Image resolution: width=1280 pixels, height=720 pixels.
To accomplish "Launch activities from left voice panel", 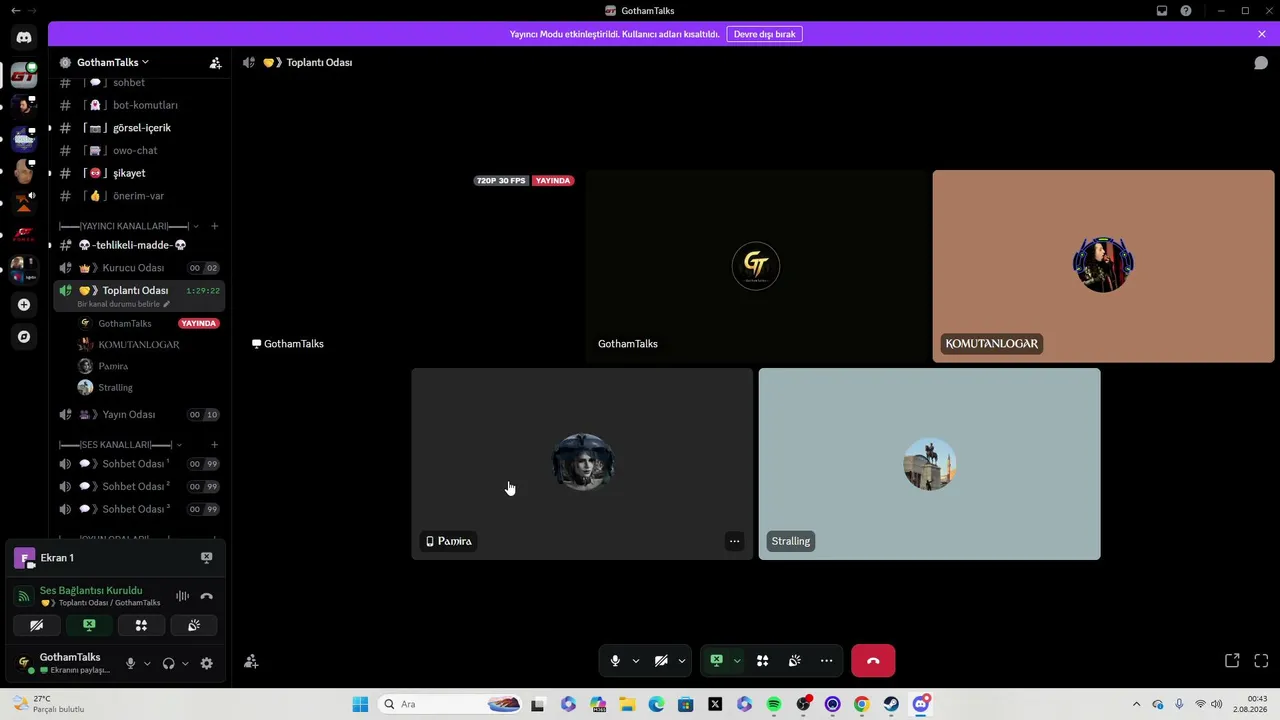I will pyautogui.click(x=141, y=625).
